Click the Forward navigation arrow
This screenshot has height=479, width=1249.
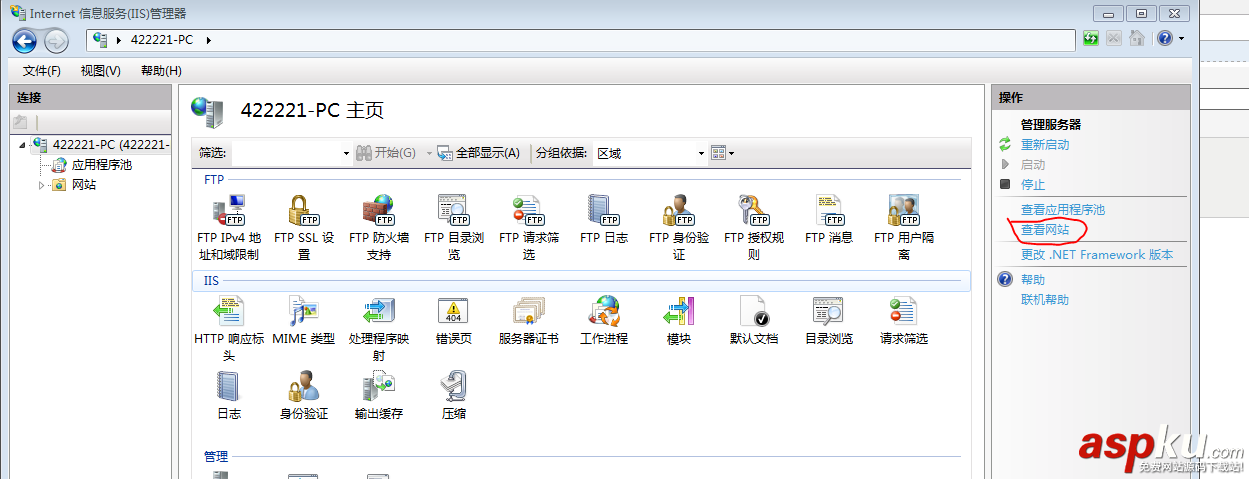56,40
